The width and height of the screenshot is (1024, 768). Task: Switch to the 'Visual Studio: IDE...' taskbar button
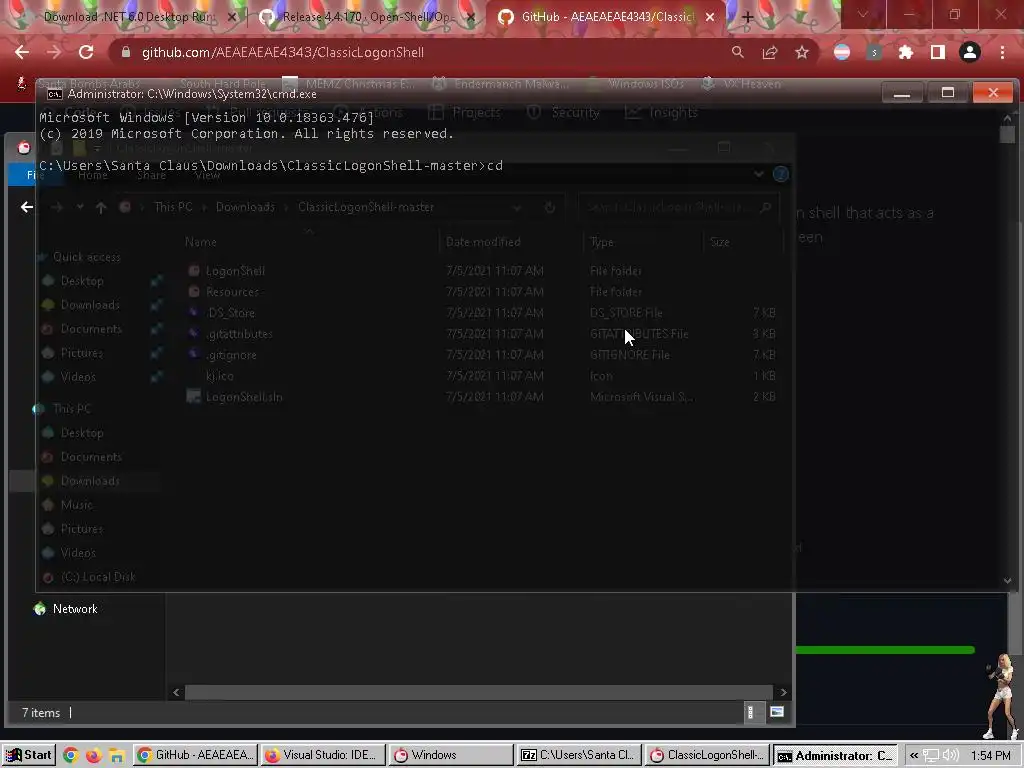pos(323,756)
